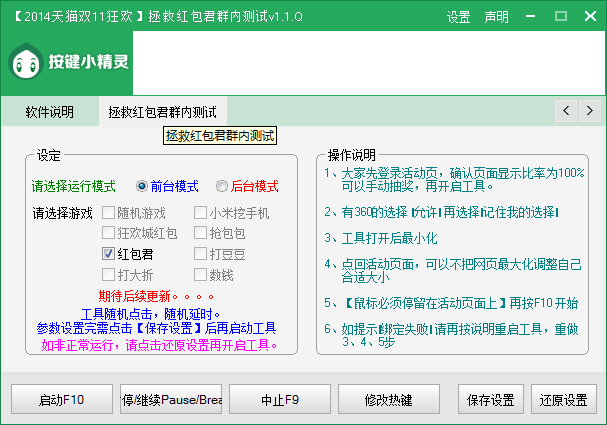Minimize the window
The width and height of the screenshot is (607, 425).
tap(531, 17)
